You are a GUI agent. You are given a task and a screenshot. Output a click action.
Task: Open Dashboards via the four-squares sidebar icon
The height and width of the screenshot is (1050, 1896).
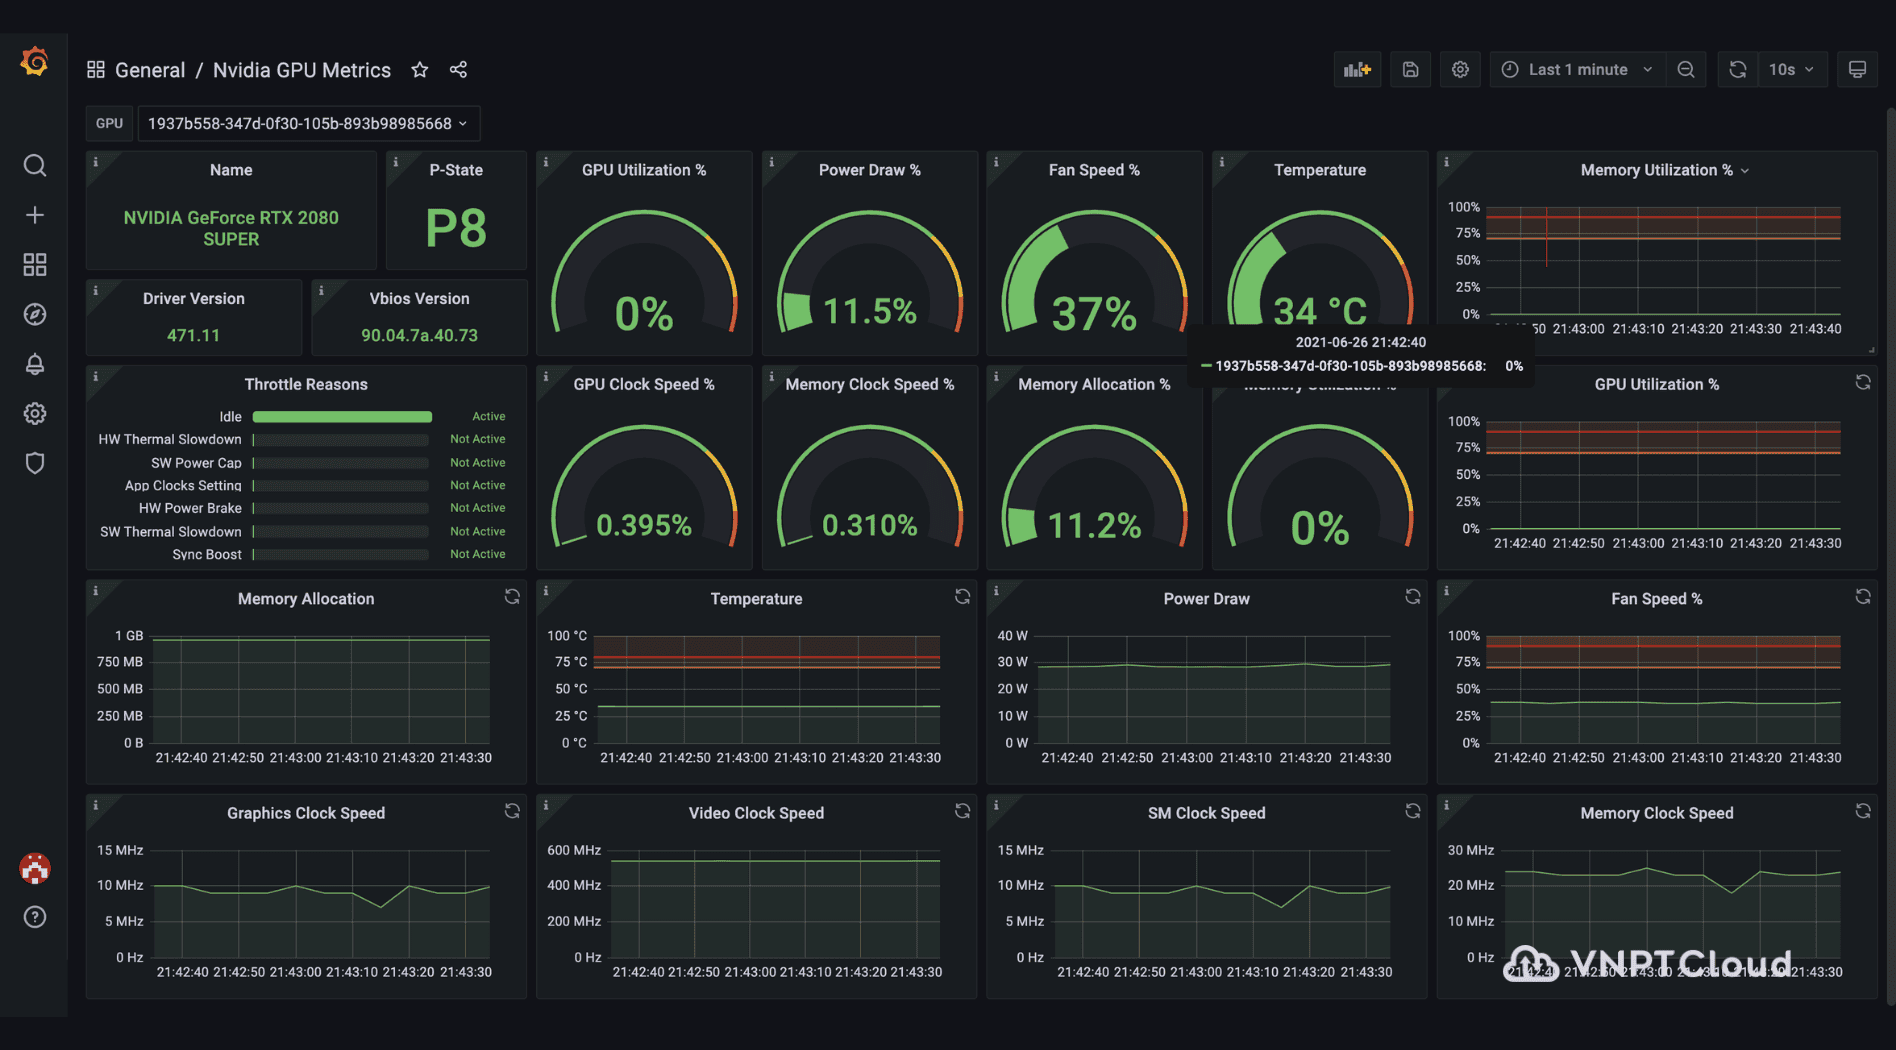[x=35, y=264]
